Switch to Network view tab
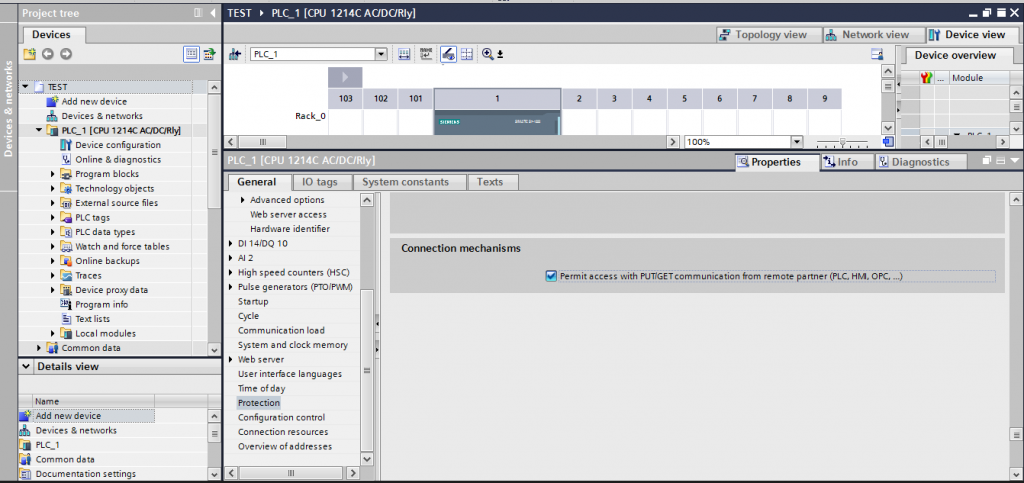The height and width of the screenshot is (483, 1024). 873,35
